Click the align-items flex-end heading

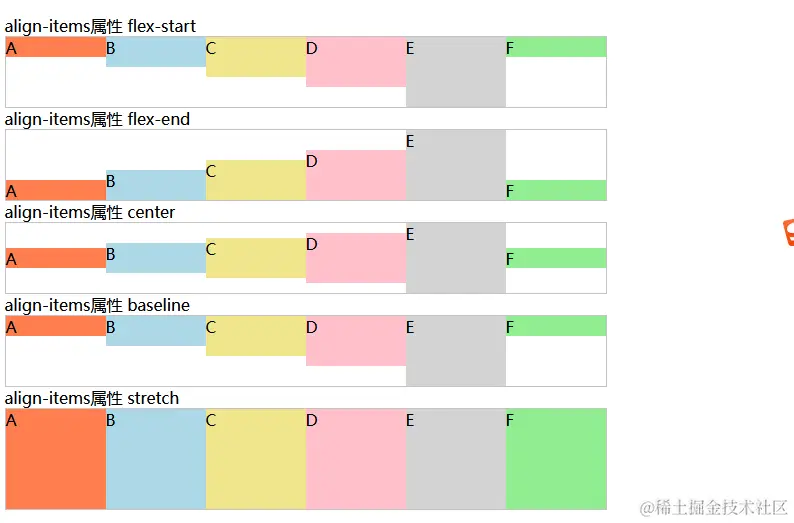(x=97, y=119)
